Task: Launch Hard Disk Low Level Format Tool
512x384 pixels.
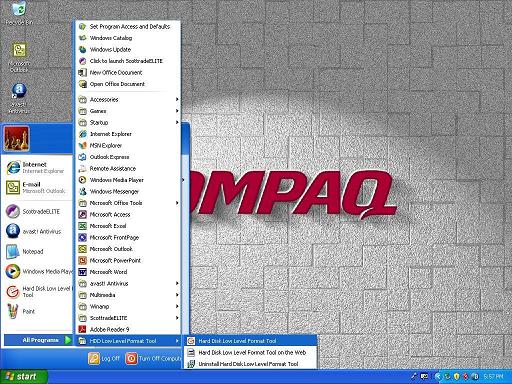Action: coord(250,341)
